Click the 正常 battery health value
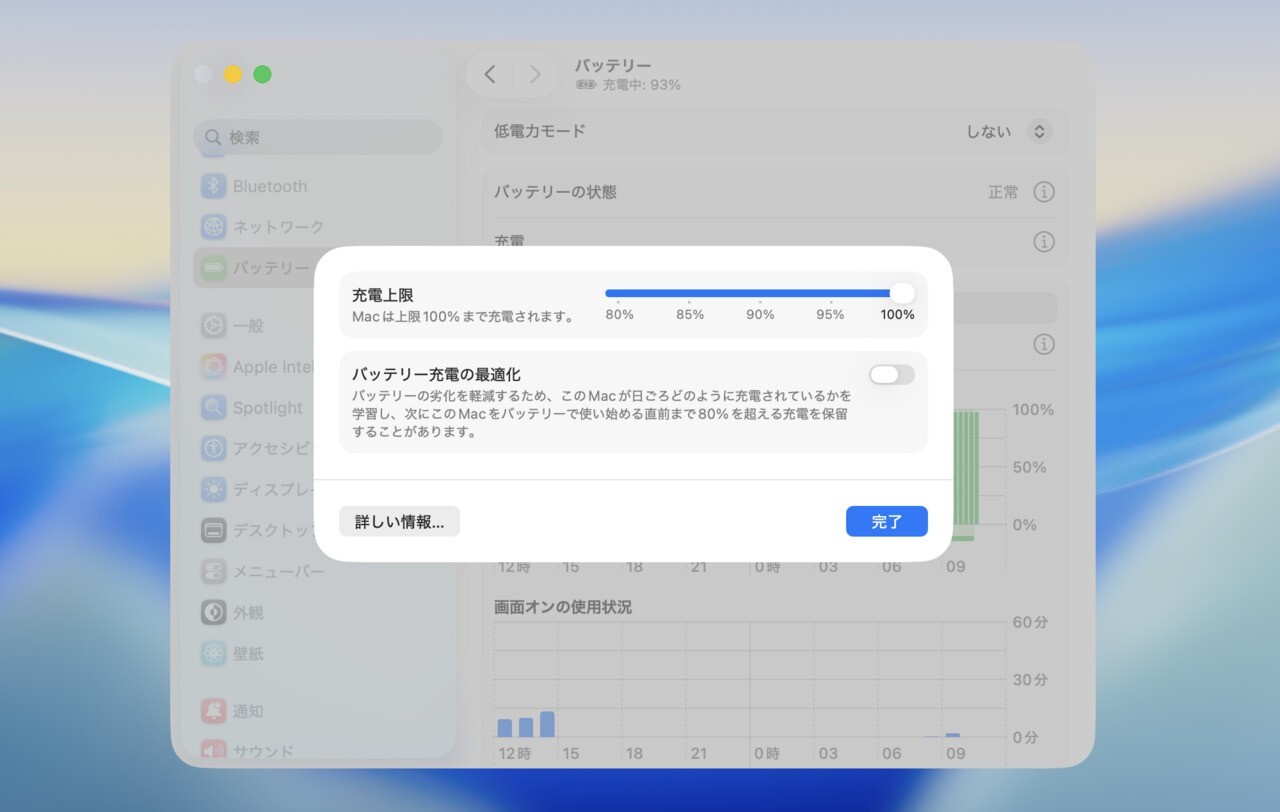Viewport: 1280px width, 812px height. [x=1003, y=192]
